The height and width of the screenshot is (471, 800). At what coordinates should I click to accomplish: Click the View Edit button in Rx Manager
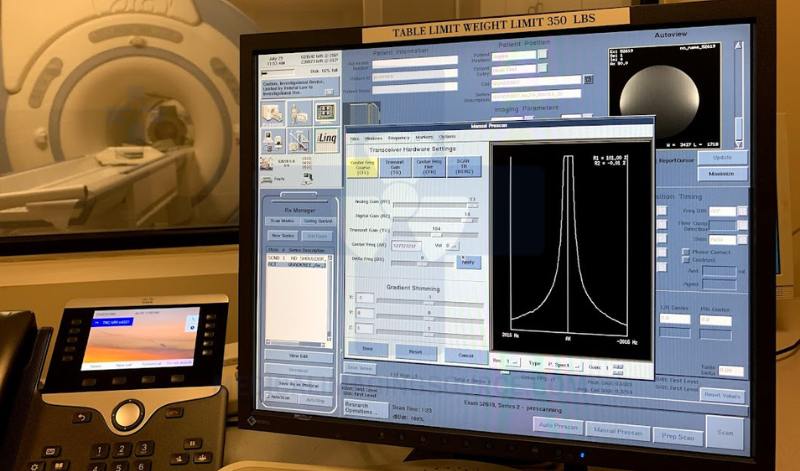coord(298,356)
